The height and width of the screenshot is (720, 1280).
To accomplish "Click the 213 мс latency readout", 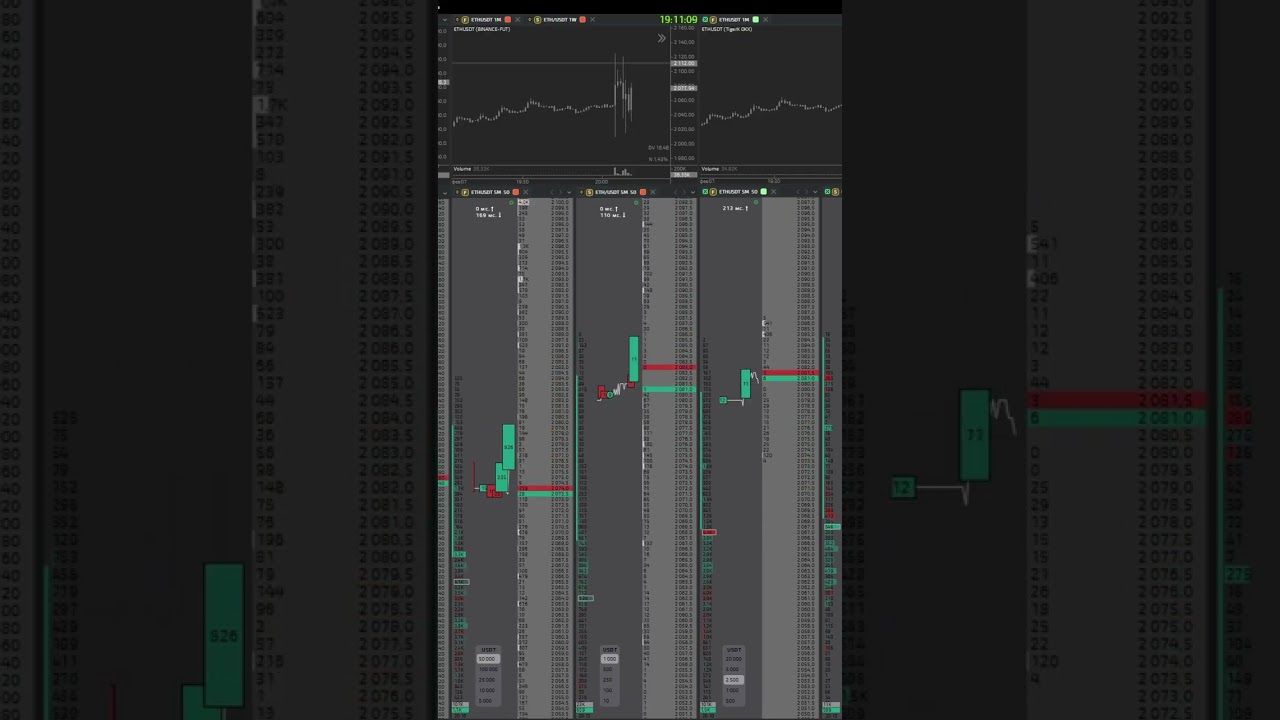I will coord(735,208).
